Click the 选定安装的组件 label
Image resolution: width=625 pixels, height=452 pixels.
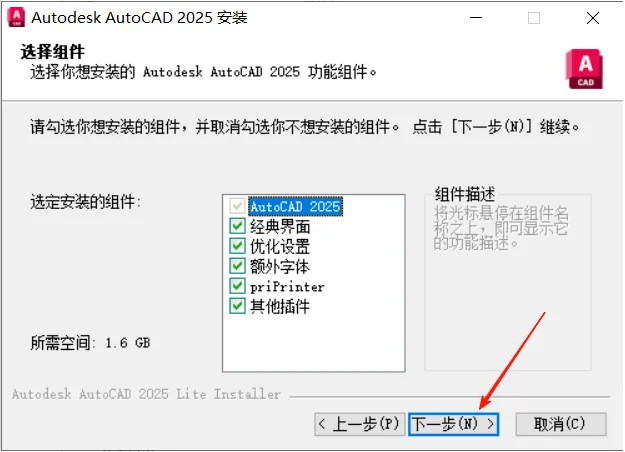point(85,202)
